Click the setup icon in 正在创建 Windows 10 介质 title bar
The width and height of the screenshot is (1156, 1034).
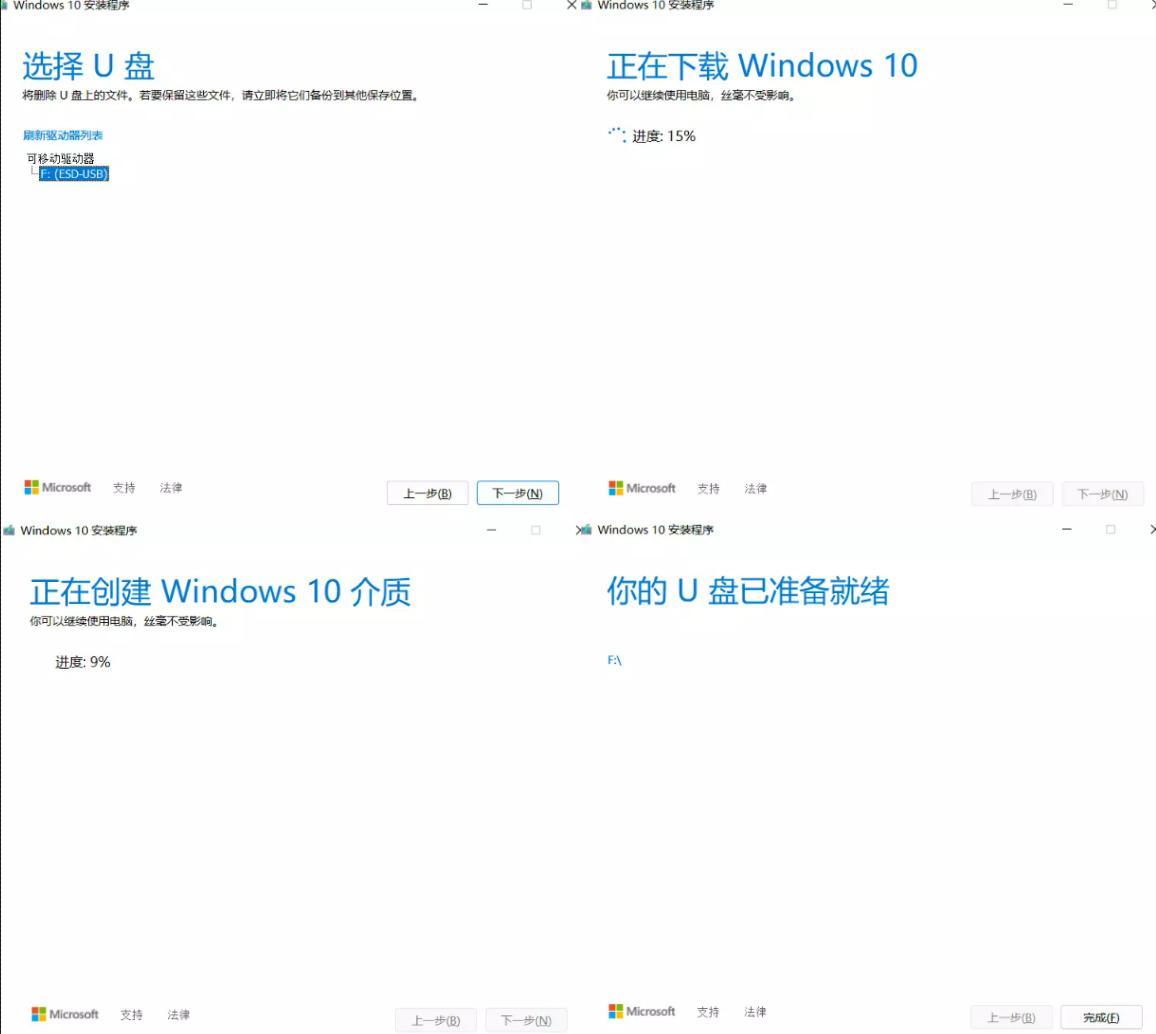(x=8, y=529)
